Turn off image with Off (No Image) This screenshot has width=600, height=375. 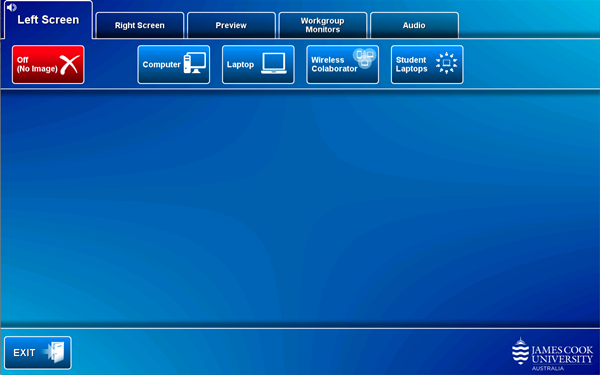(48, 64)
